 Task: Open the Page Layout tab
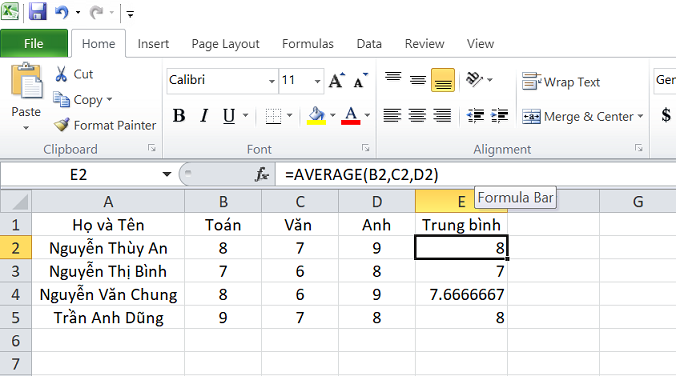click(x=225, y=44)
